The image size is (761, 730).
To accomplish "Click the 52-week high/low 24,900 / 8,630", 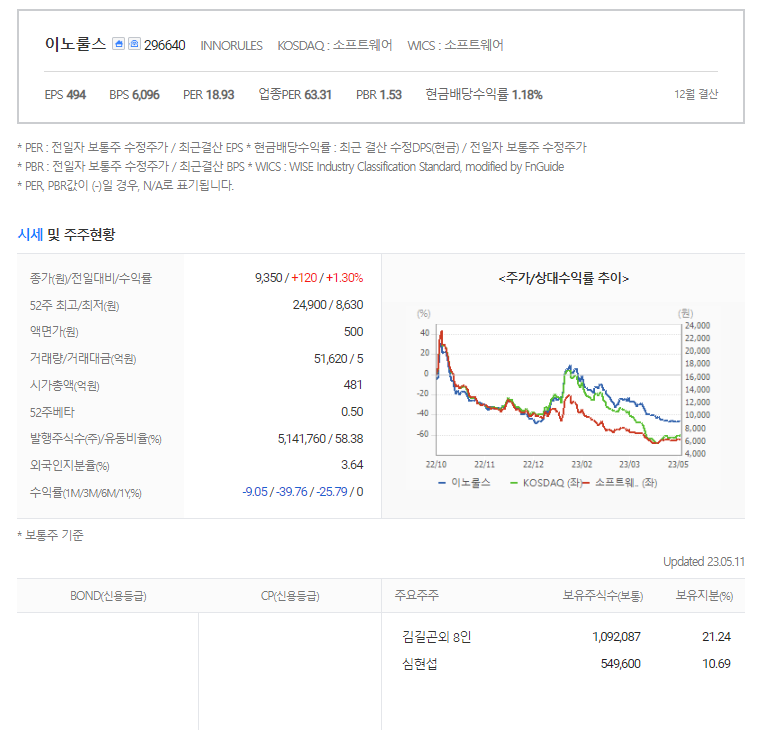I will pyautogui.click(x=328, y=305).
